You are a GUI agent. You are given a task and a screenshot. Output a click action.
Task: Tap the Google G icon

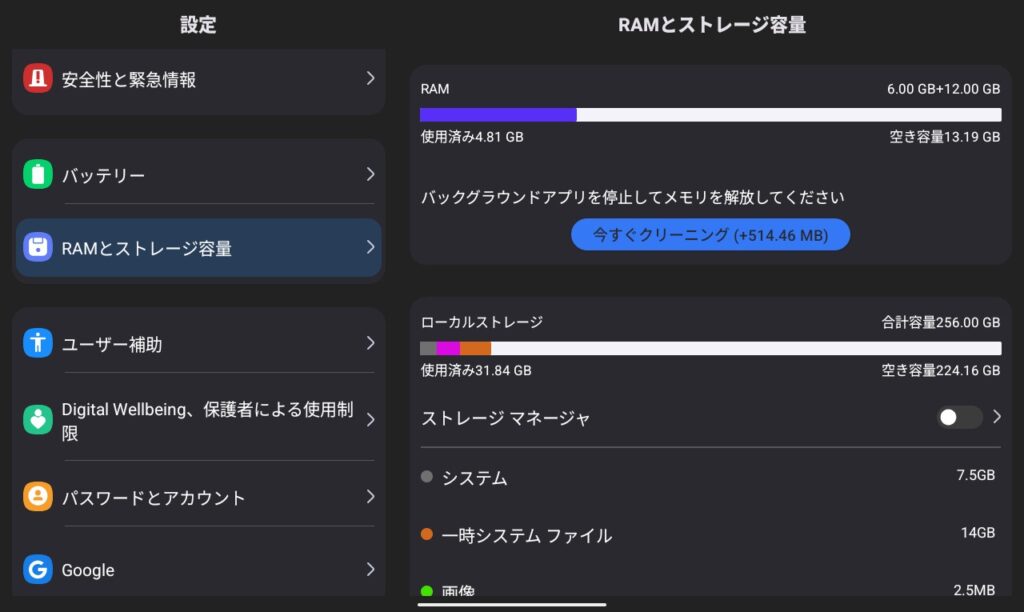(38, 570)
